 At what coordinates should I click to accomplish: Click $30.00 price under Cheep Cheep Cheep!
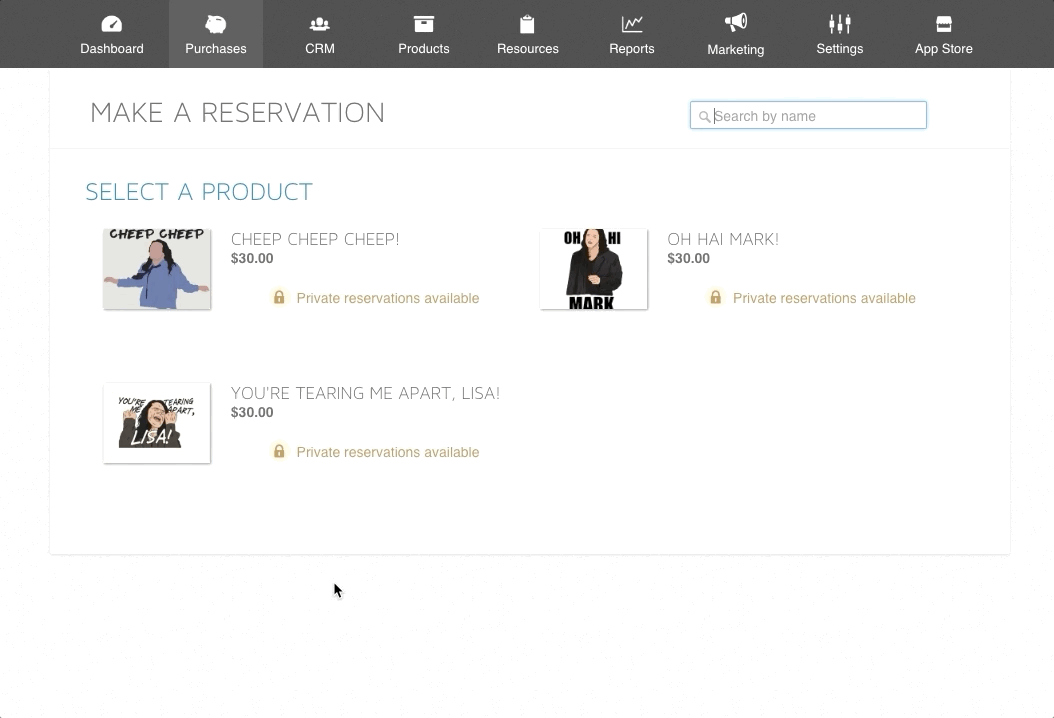point(252,258)
